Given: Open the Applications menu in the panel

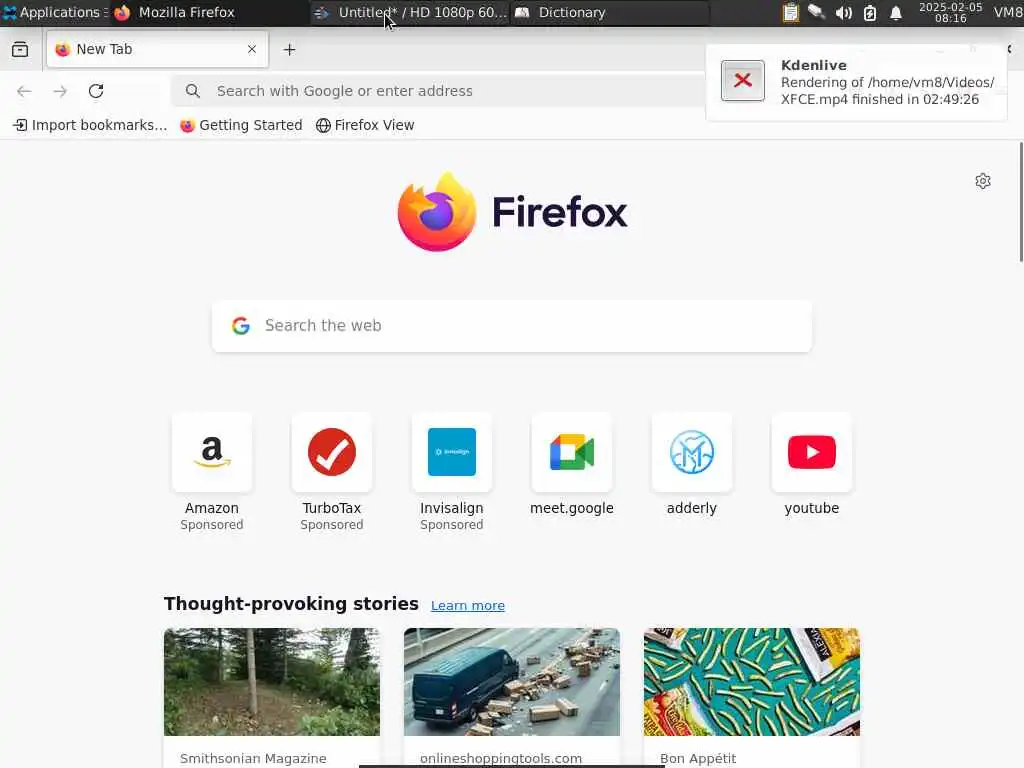Looking at the screenshot, I should click(55, 12).
